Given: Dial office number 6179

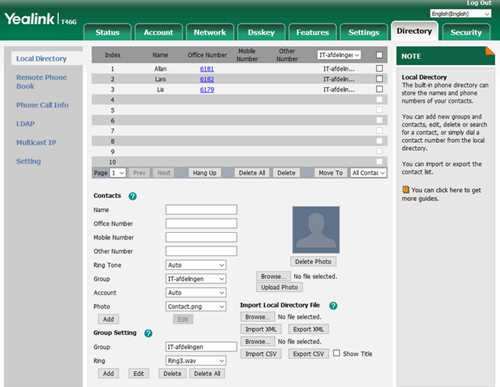Looking at the screenshot, I should click(207, 89).
